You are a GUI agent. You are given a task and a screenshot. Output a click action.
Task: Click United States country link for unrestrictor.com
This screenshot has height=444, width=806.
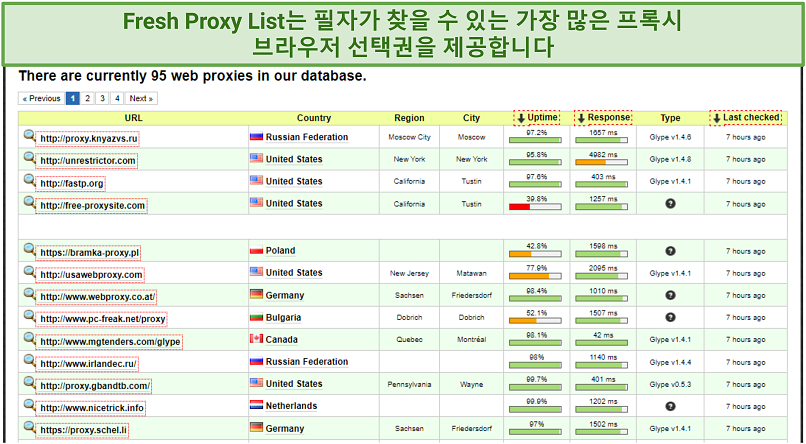click(x=294, y=159)
